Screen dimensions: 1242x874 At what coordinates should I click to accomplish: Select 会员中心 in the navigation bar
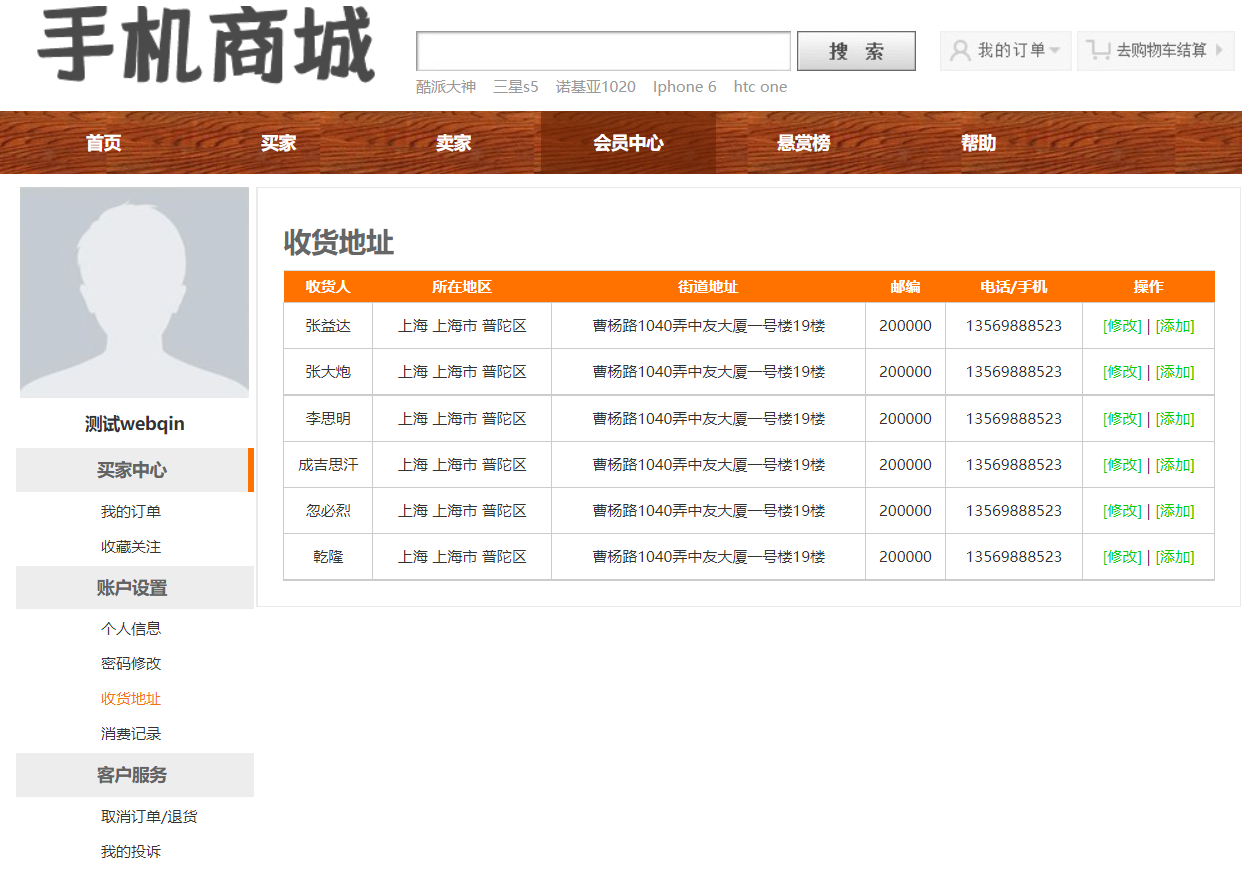pos(628,143)
